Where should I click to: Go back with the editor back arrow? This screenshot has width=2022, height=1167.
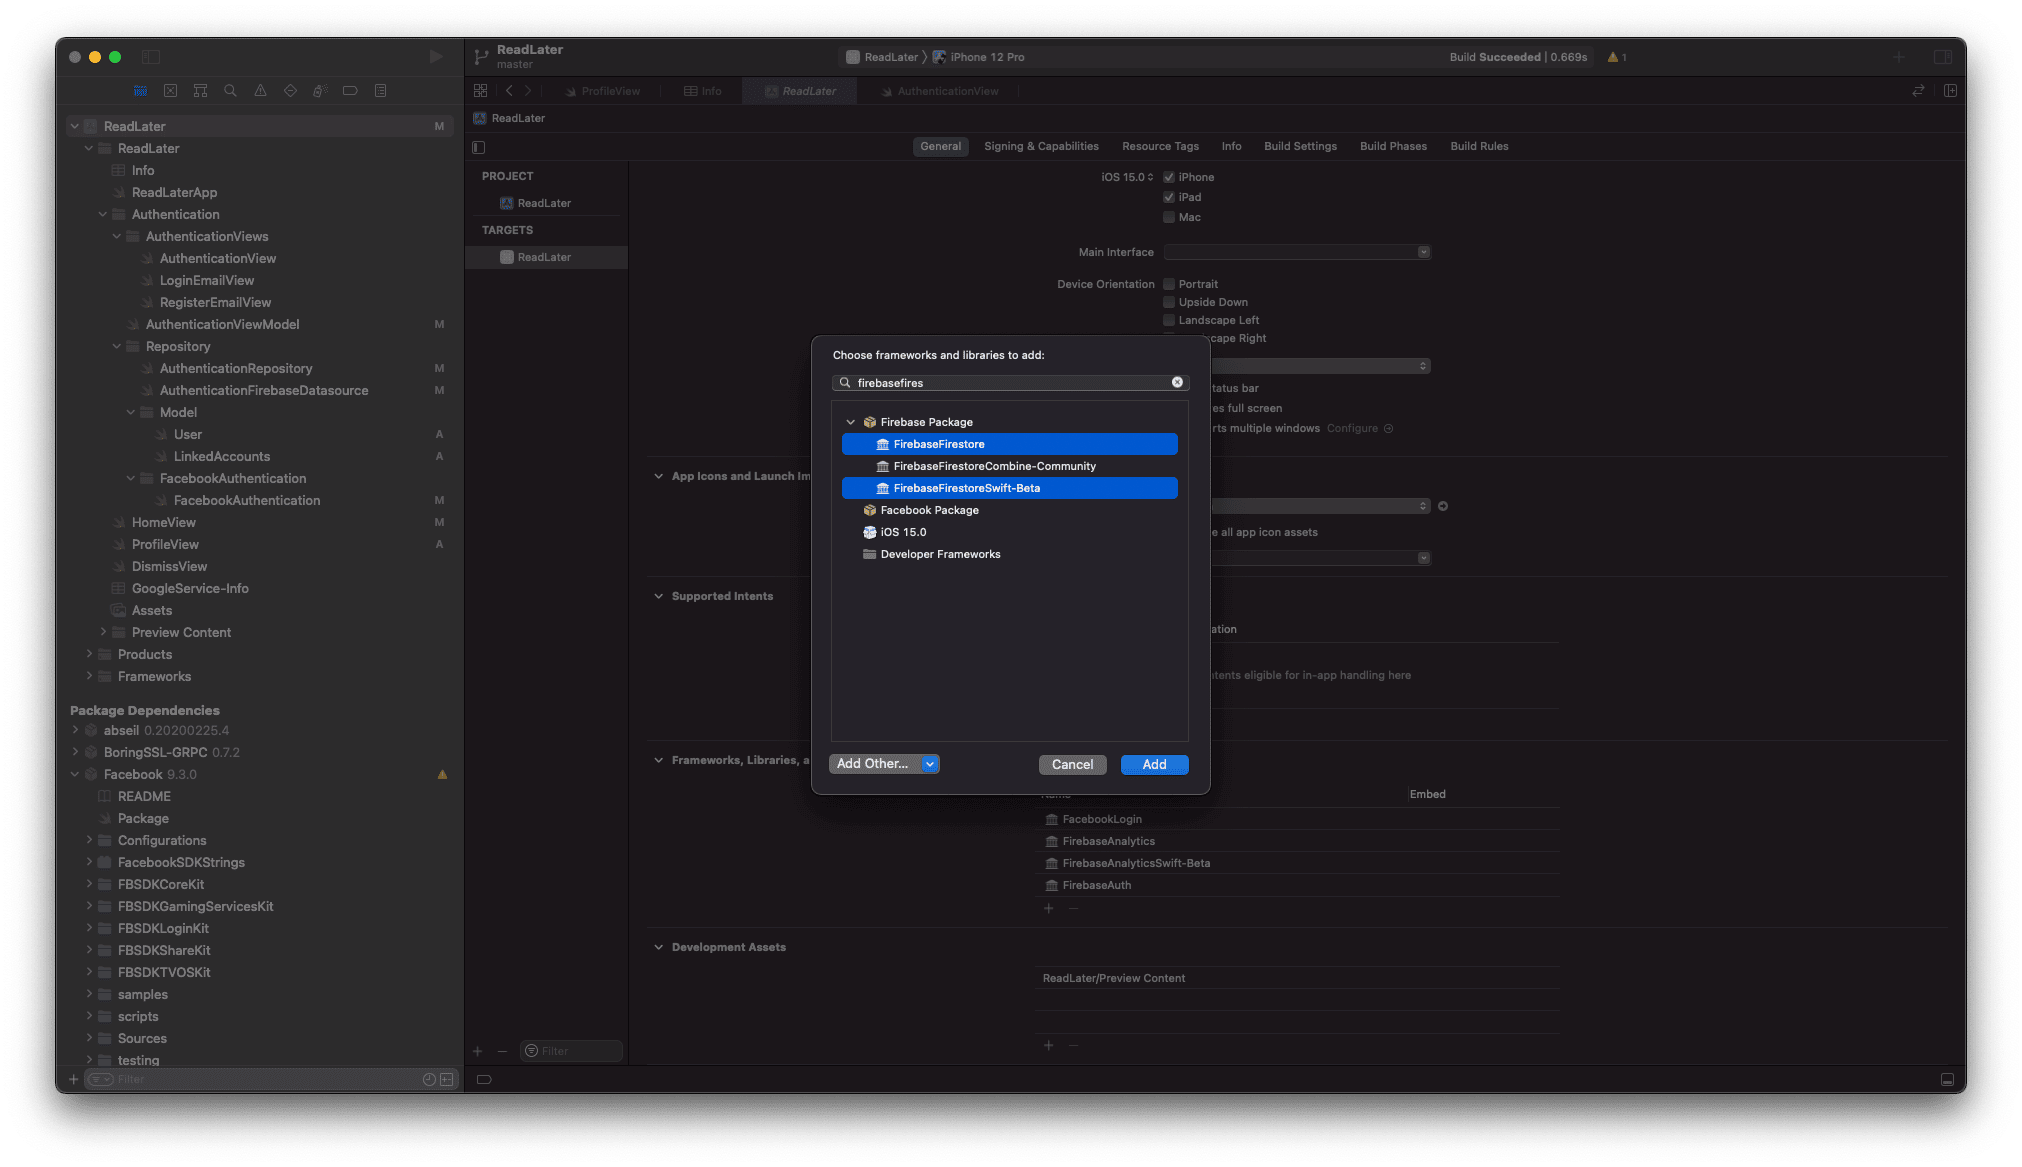click(x=509, y=91)
